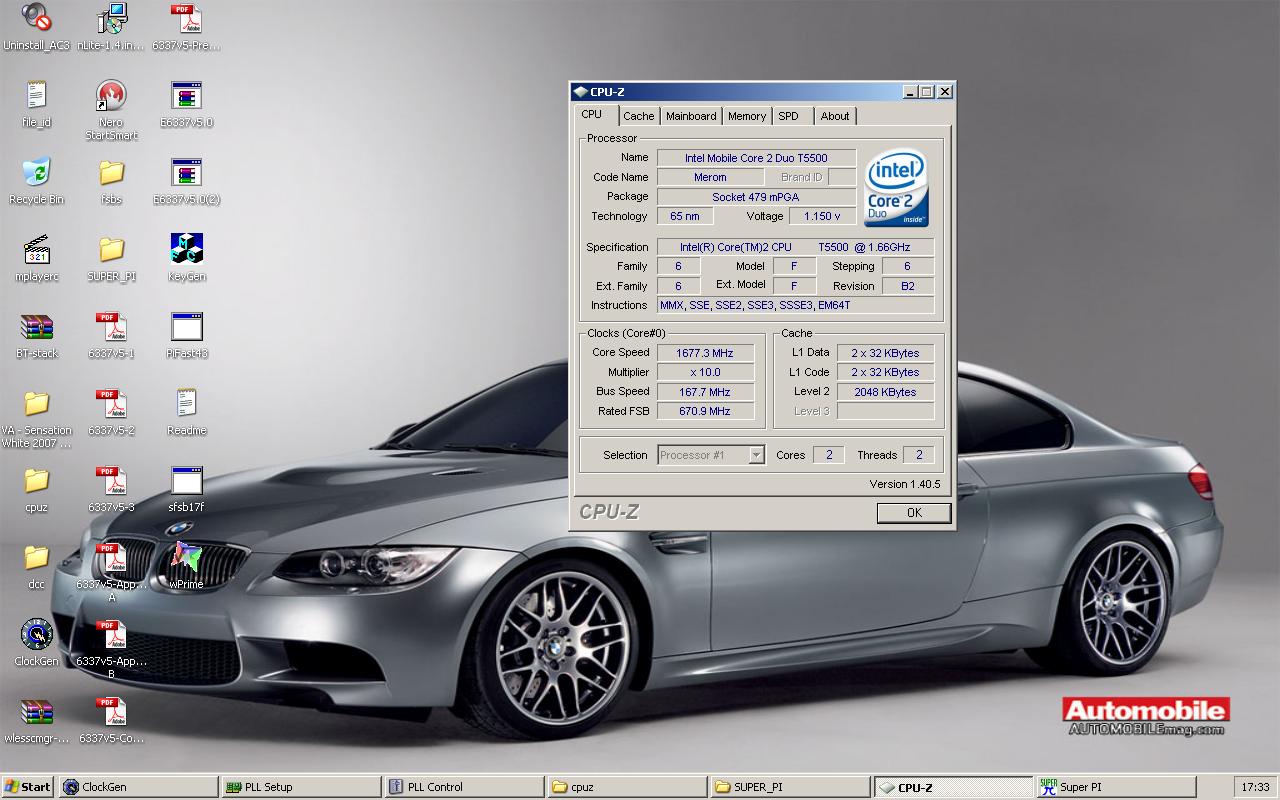Click the CPU-Z taskbar button
This screenshot has width=1280, height=800.
click(x=953, y=787)
